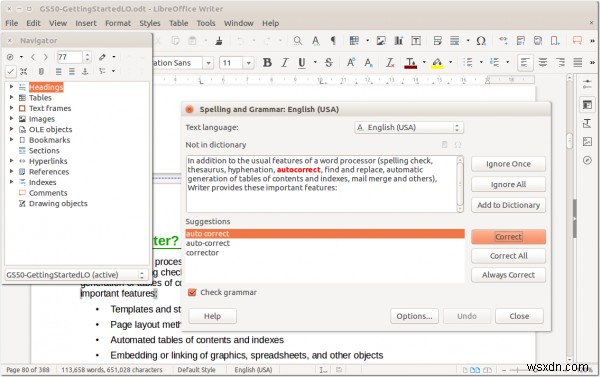Click the Insert Table grid icon

click(354, 41)
